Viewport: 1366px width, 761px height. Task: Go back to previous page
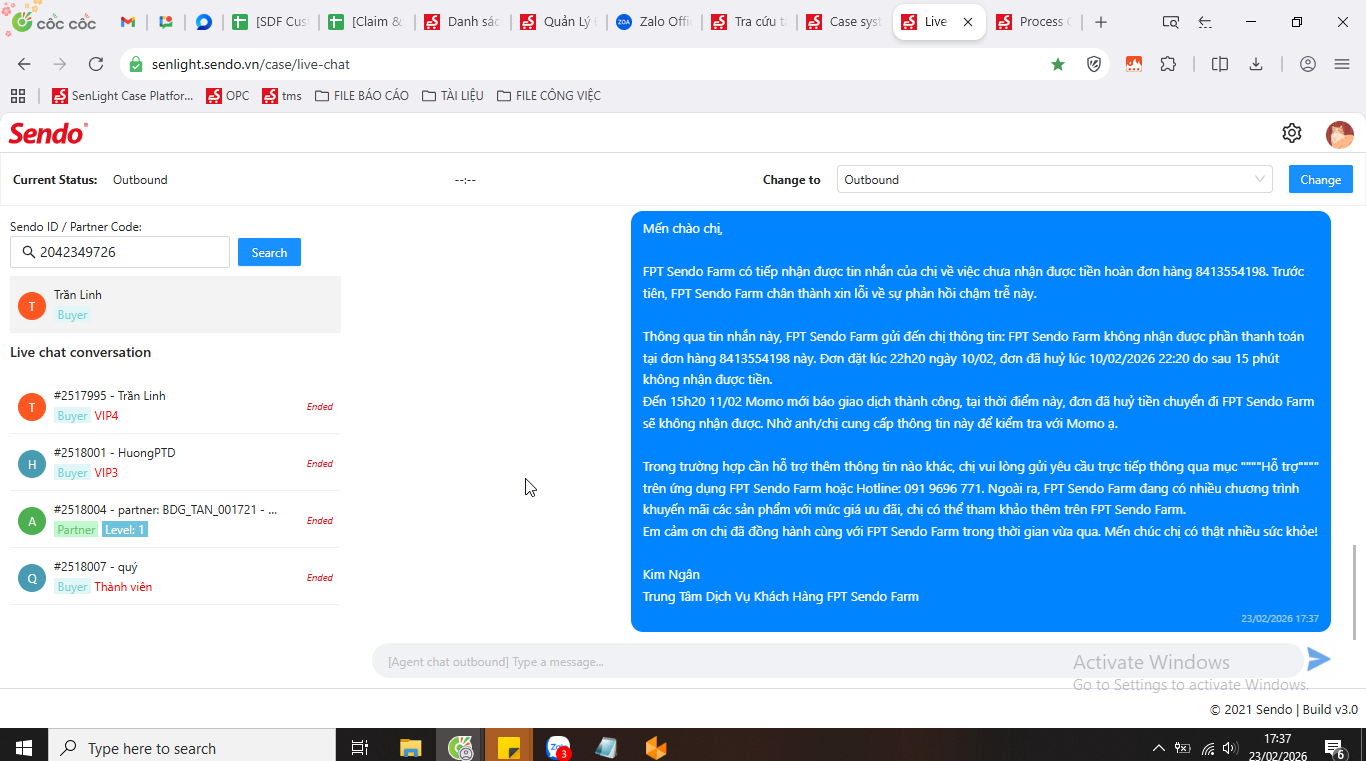coord(24,64)
